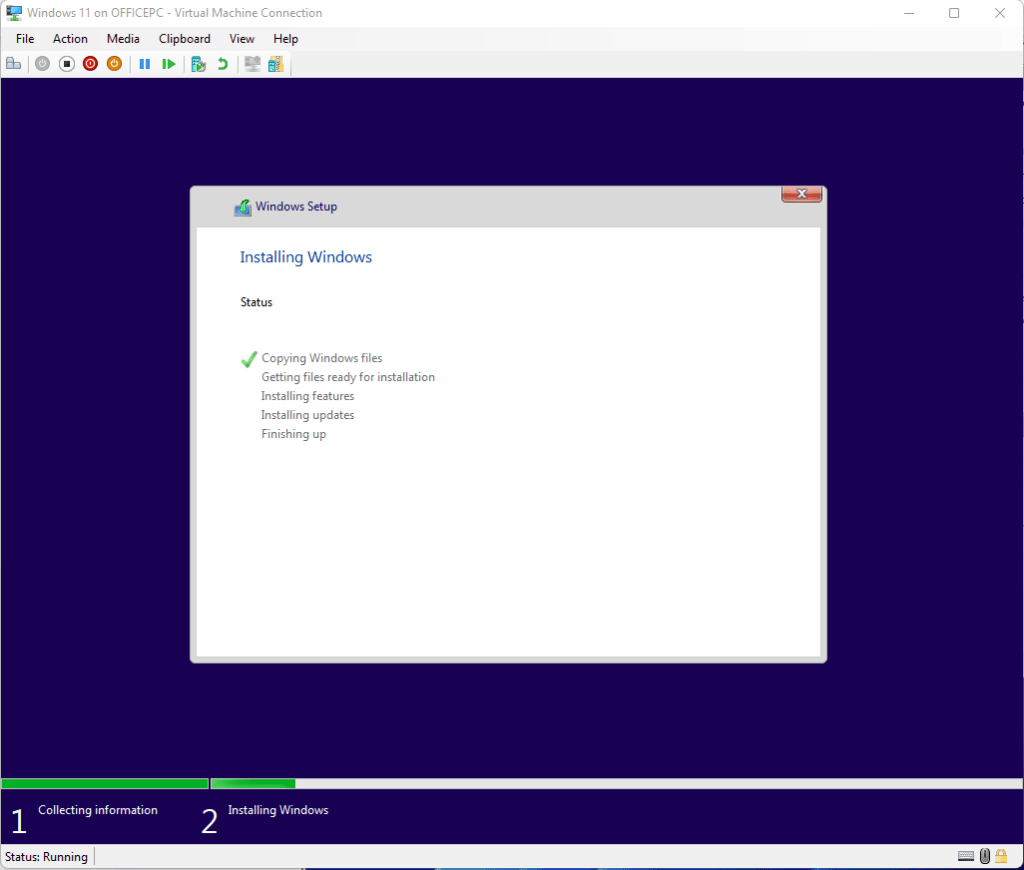Expand the Clipboard menu
The width and height of the screenshot is (1024, 870).
[184, 39]
